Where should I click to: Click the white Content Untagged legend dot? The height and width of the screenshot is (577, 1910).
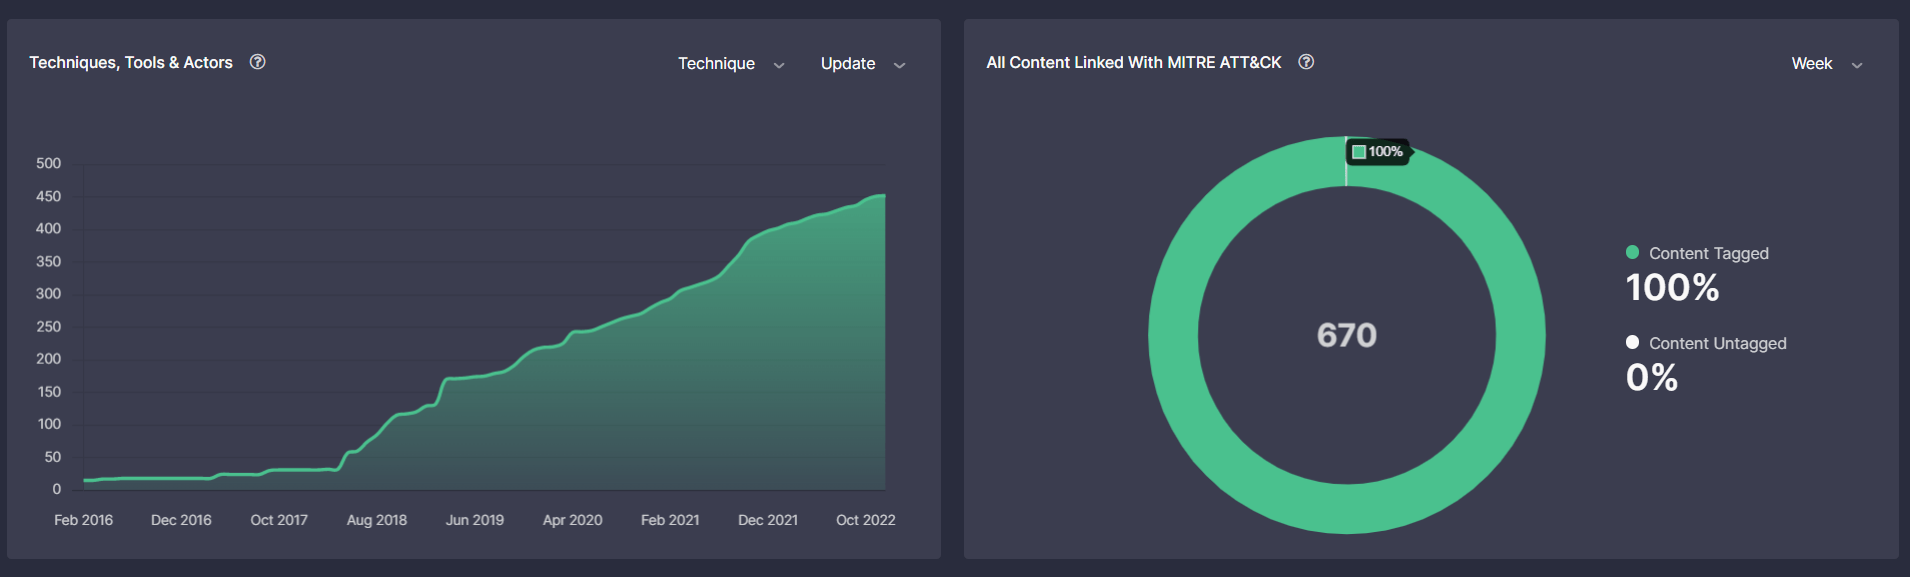click(1632, 343)
